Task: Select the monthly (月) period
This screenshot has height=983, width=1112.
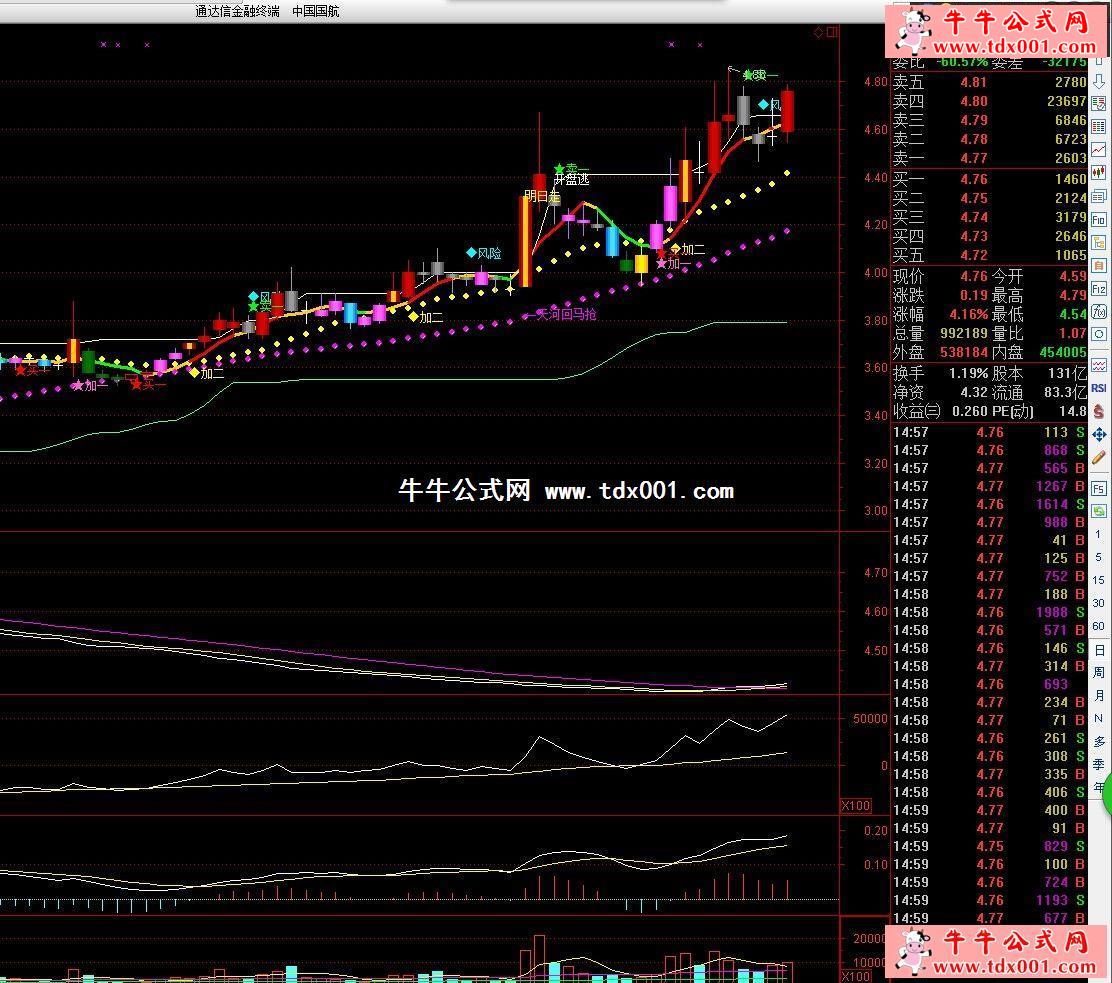Action: [1099, 696]
